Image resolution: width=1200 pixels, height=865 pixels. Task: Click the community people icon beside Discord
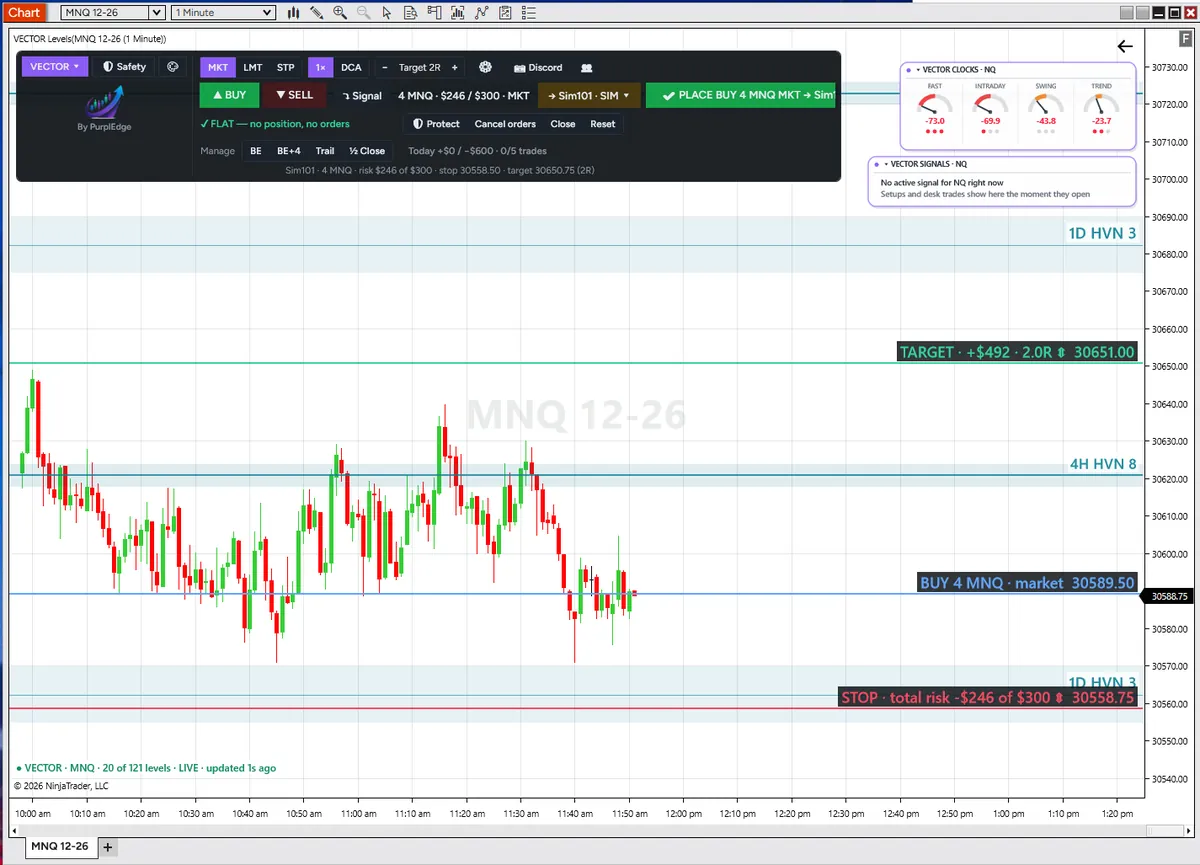[587, 68]
